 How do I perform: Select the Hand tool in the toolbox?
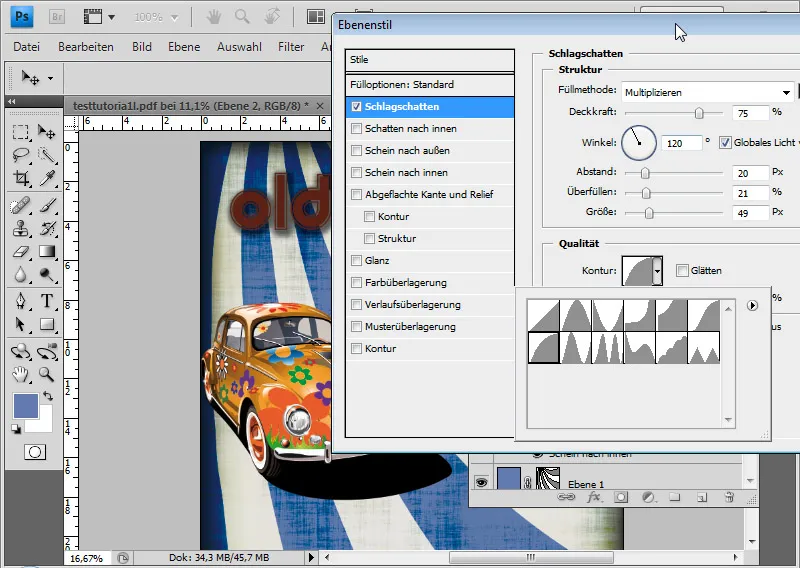(20, 375)
